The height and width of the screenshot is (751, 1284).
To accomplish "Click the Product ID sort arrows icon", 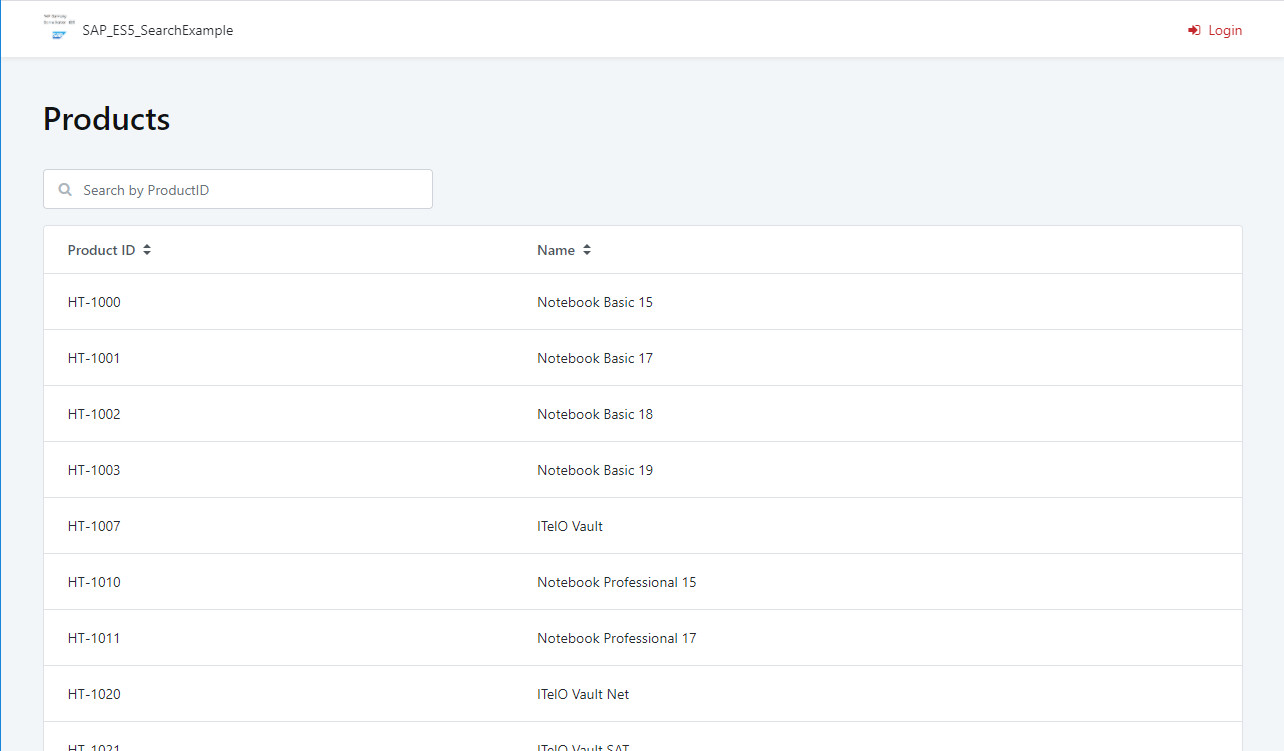I will click(147, 250).
